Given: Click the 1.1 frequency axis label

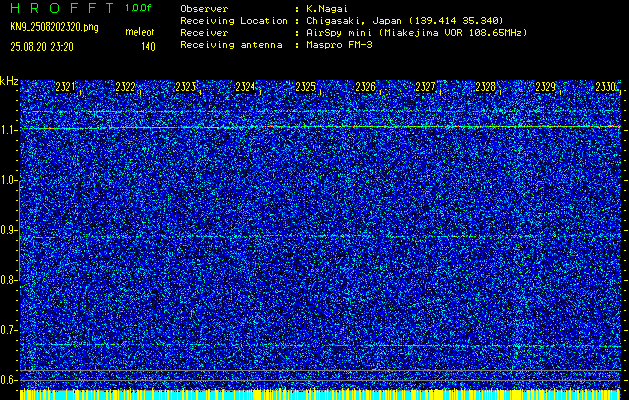Looking at the screenshot, I should (x=8, y=130).
